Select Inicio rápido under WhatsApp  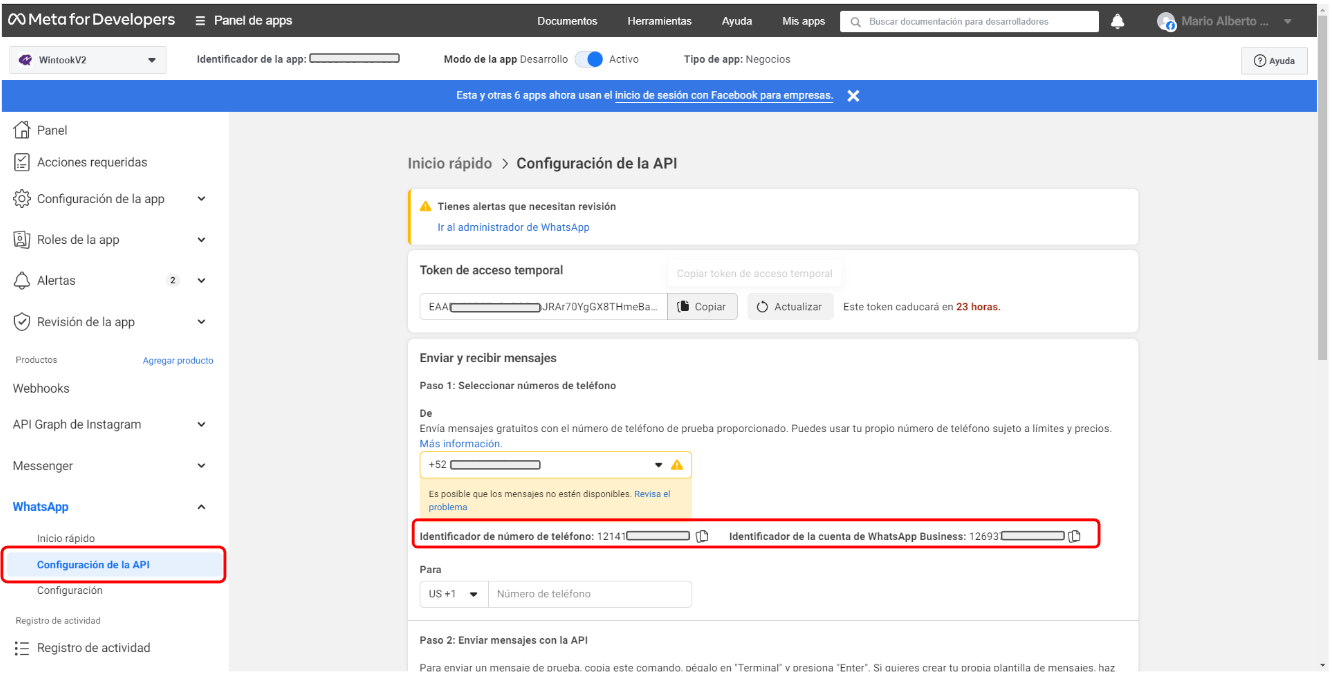point(66,538)
